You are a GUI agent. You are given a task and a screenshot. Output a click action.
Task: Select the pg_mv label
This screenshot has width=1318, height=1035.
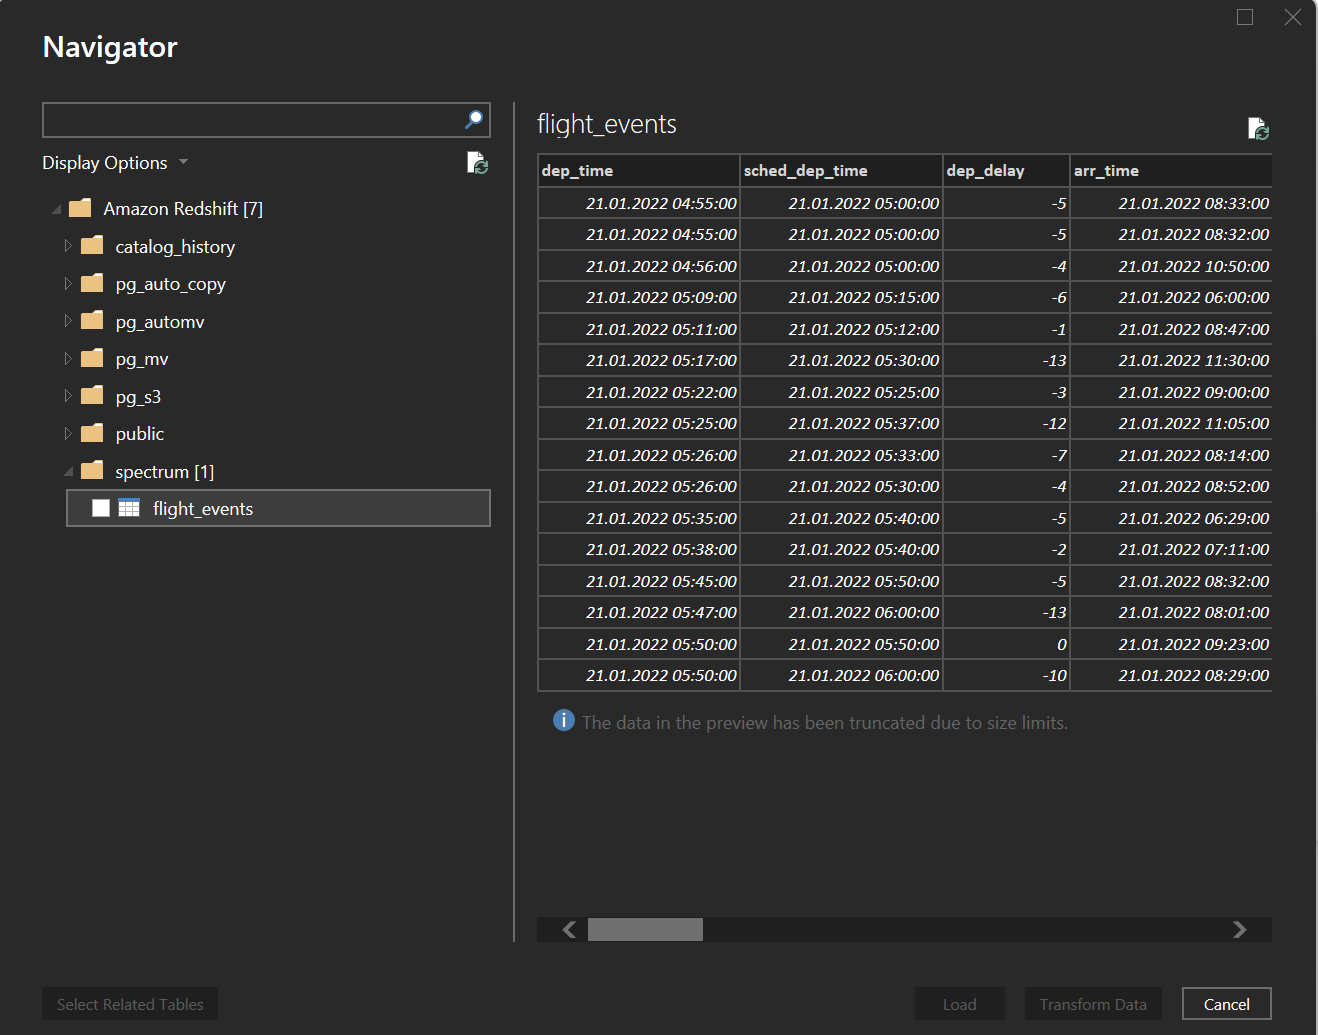point(142,359)
